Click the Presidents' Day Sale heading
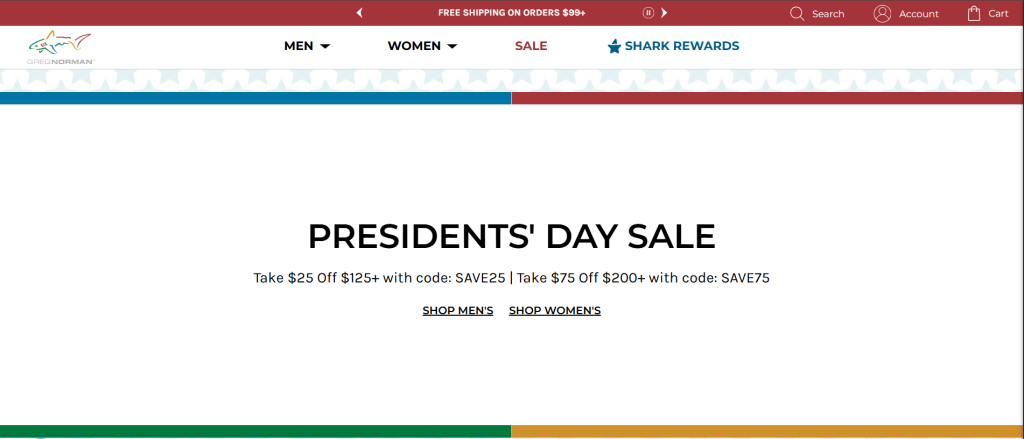1024x439 pixels. pos(511,236)
